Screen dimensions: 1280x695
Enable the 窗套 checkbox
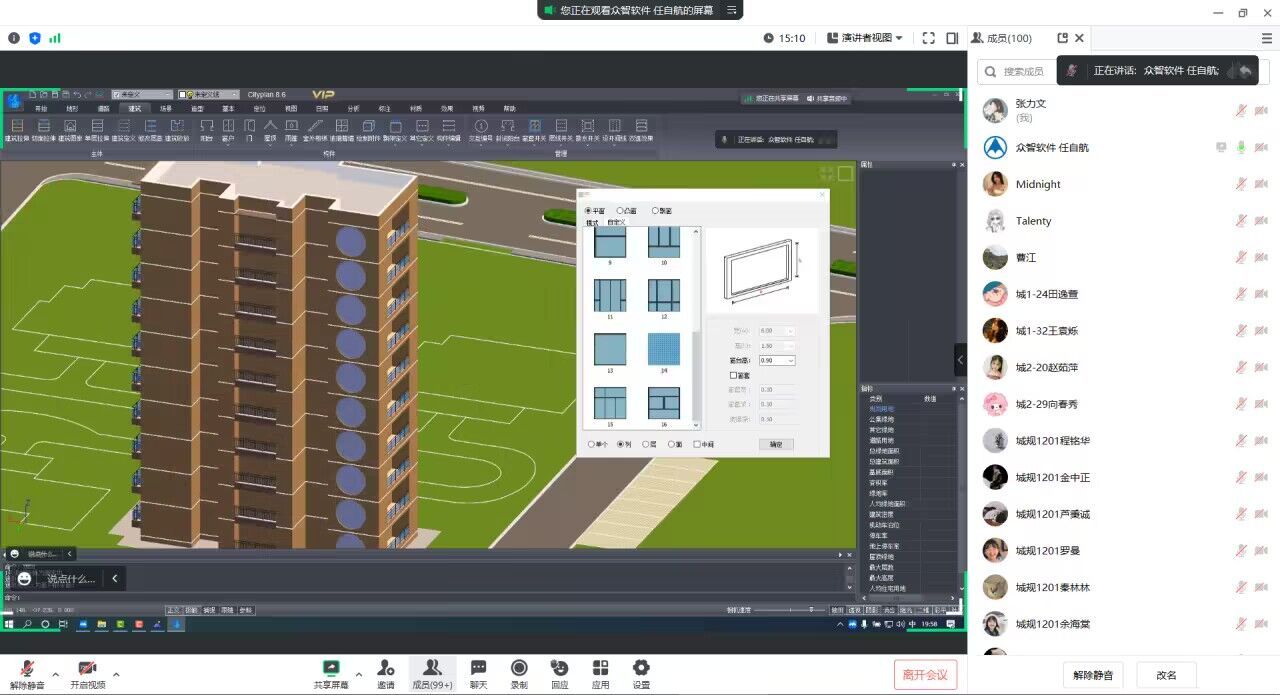733,375
